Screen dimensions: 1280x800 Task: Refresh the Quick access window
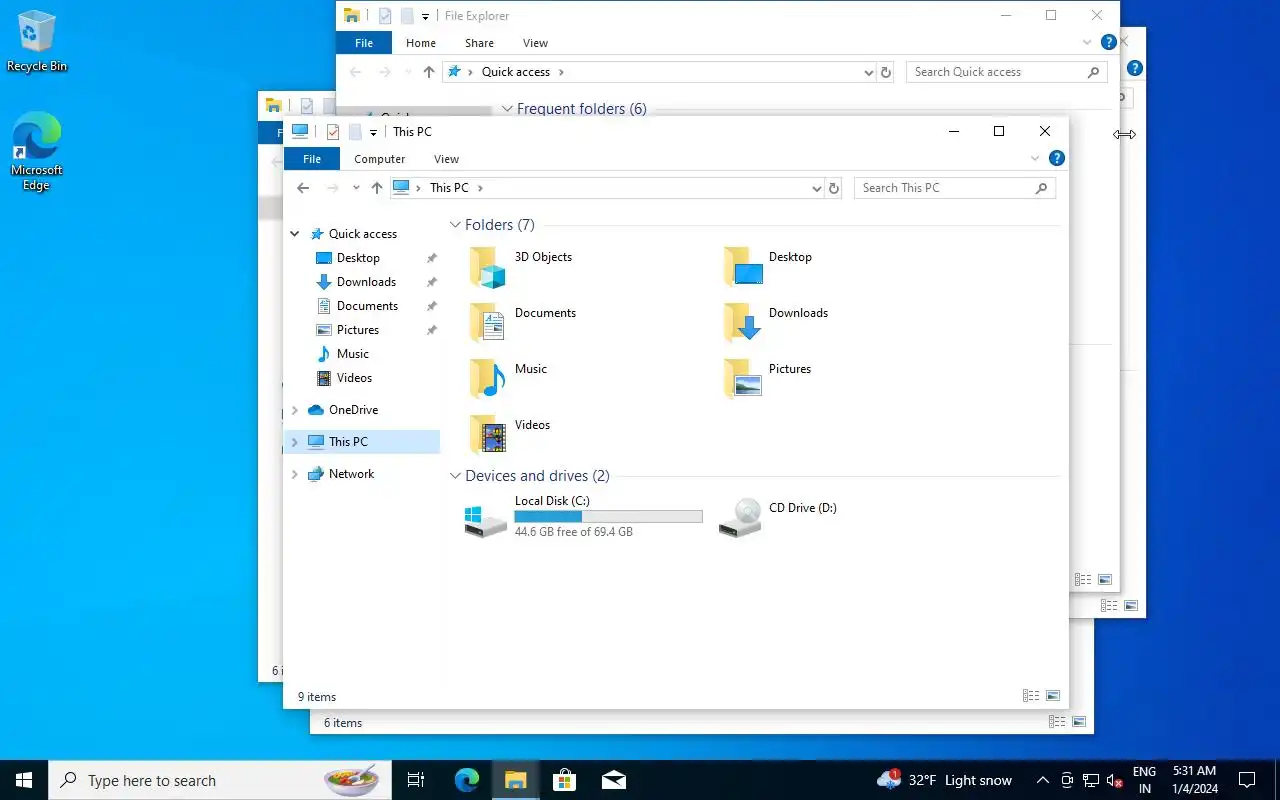tap(885, 72)
